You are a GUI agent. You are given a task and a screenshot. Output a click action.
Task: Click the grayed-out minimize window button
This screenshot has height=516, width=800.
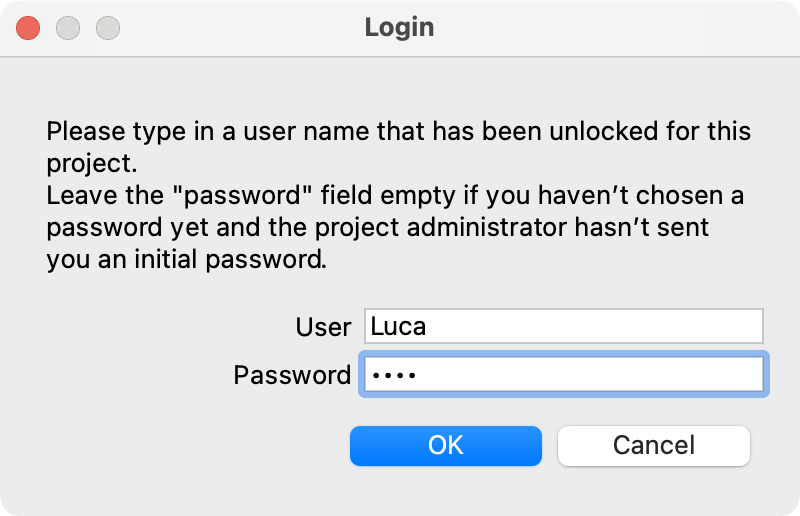pos(68,28)
